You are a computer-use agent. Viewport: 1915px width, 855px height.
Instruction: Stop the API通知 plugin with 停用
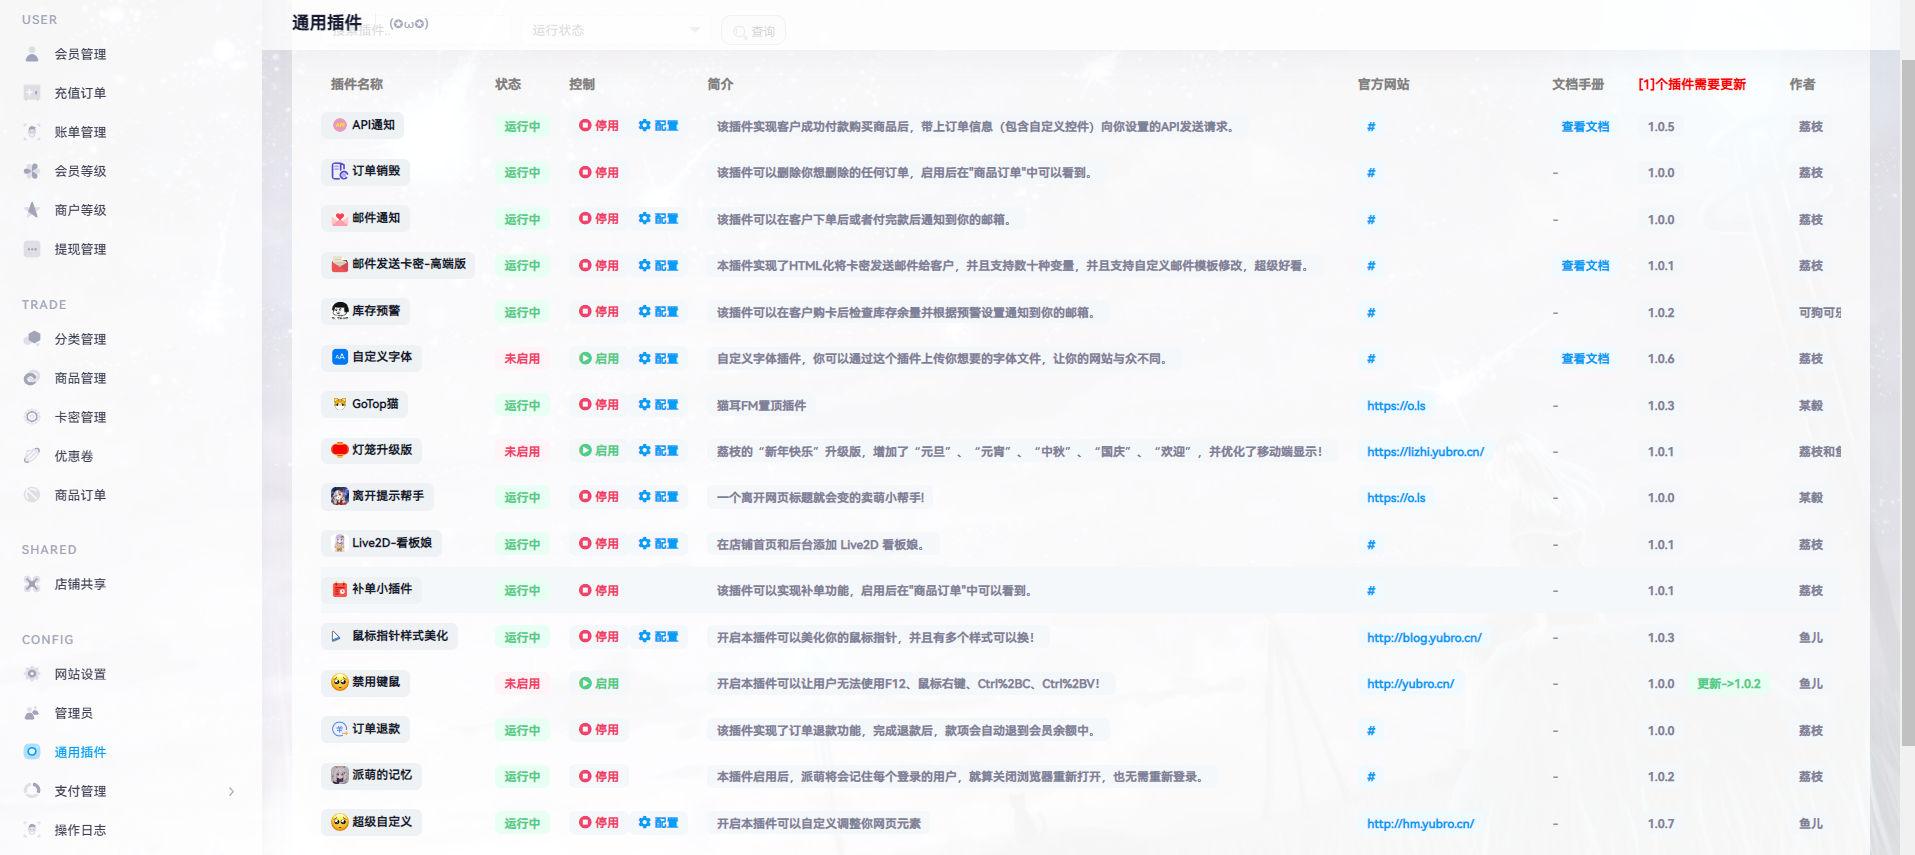pyautogui.click(x=599, y=126)
